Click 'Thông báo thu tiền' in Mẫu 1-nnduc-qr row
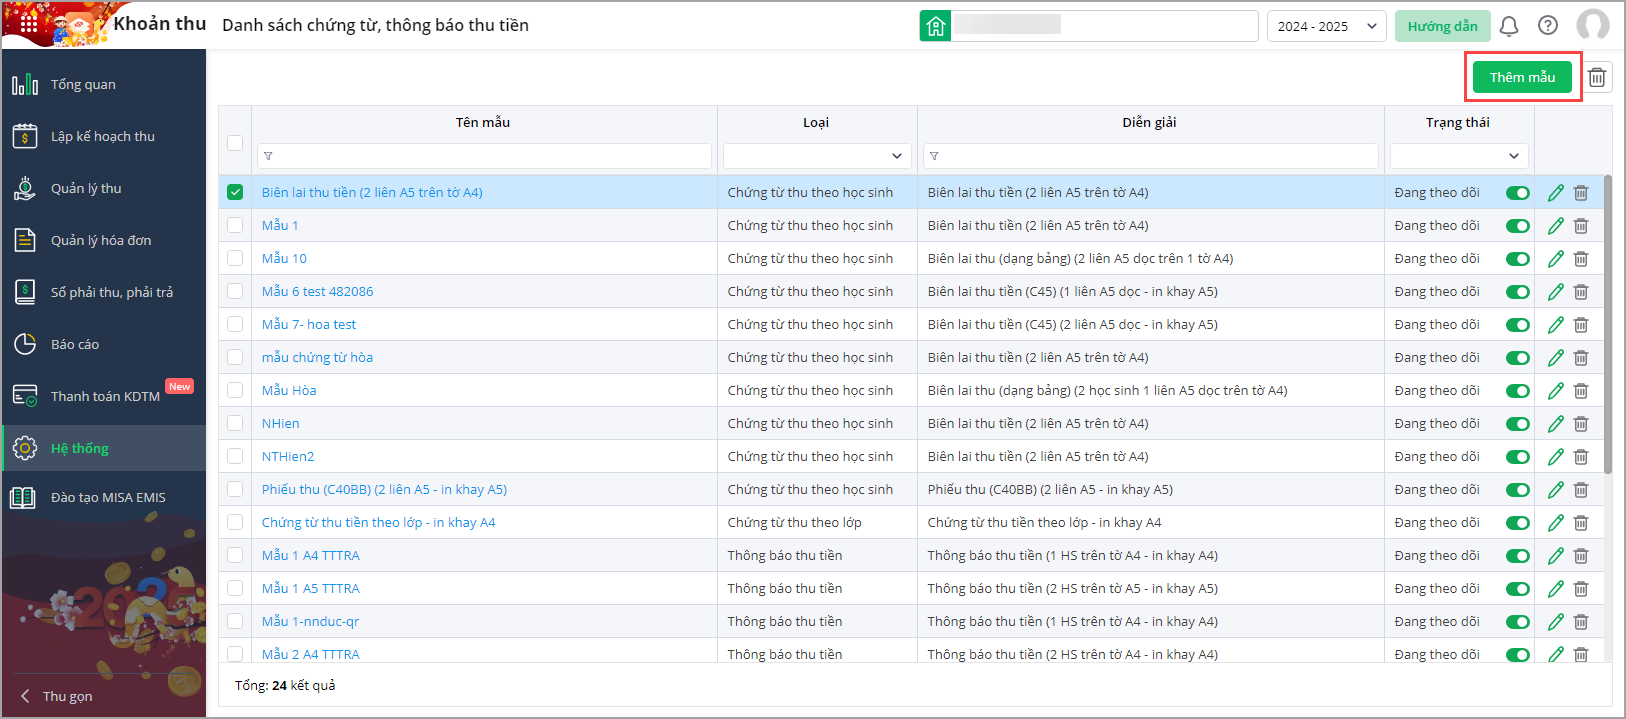1626x719 pixels. [785, 622]
